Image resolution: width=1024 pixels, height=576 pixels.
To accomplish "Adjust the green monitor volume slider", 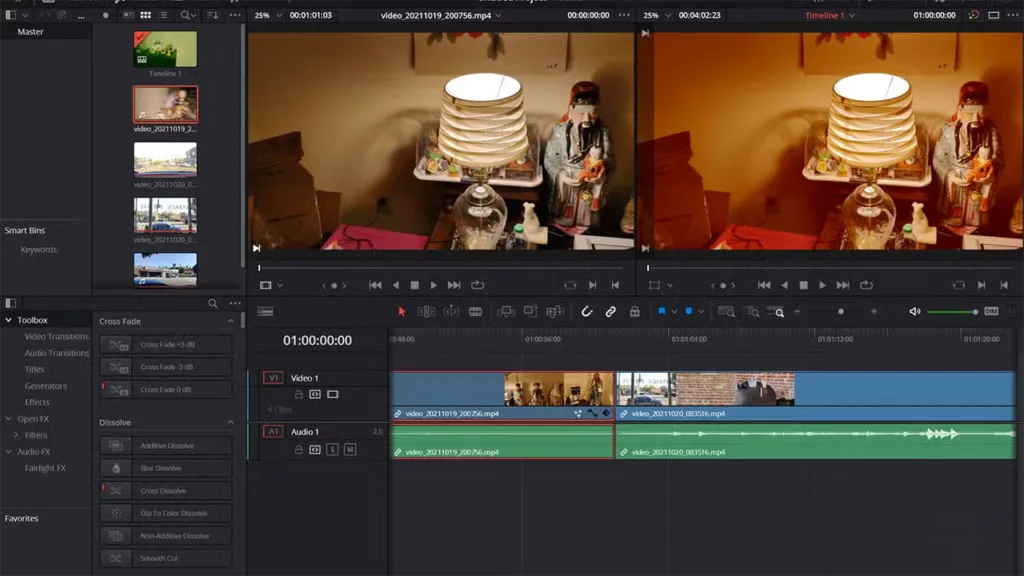I will 953,312.
